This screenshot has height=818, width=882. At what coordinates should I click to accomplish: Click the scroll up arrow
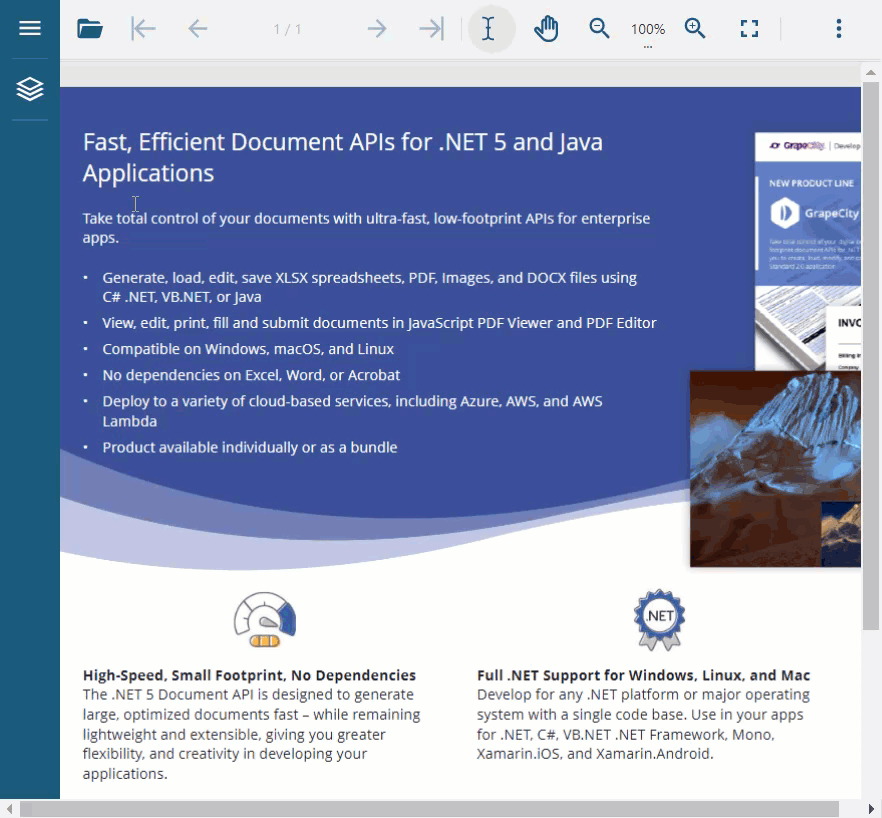pos(871,73)
